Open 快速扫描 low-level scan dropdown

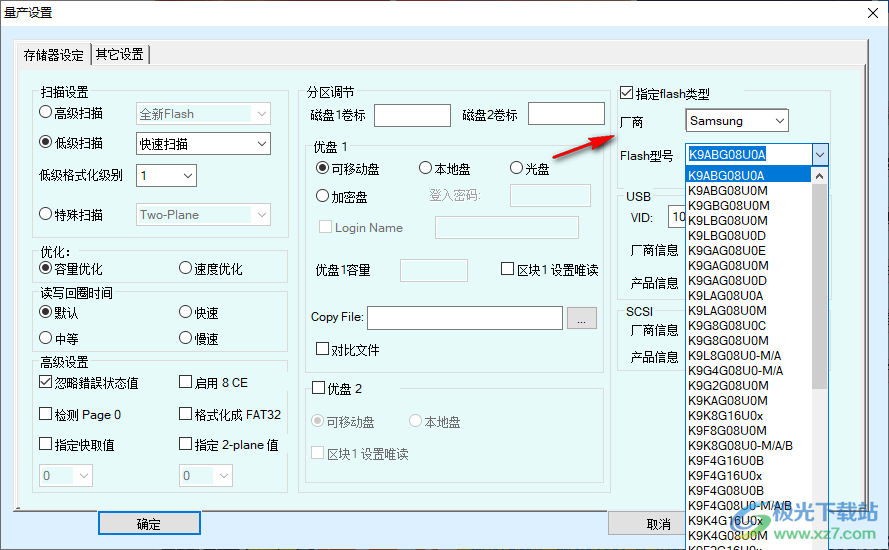[204, 143]
